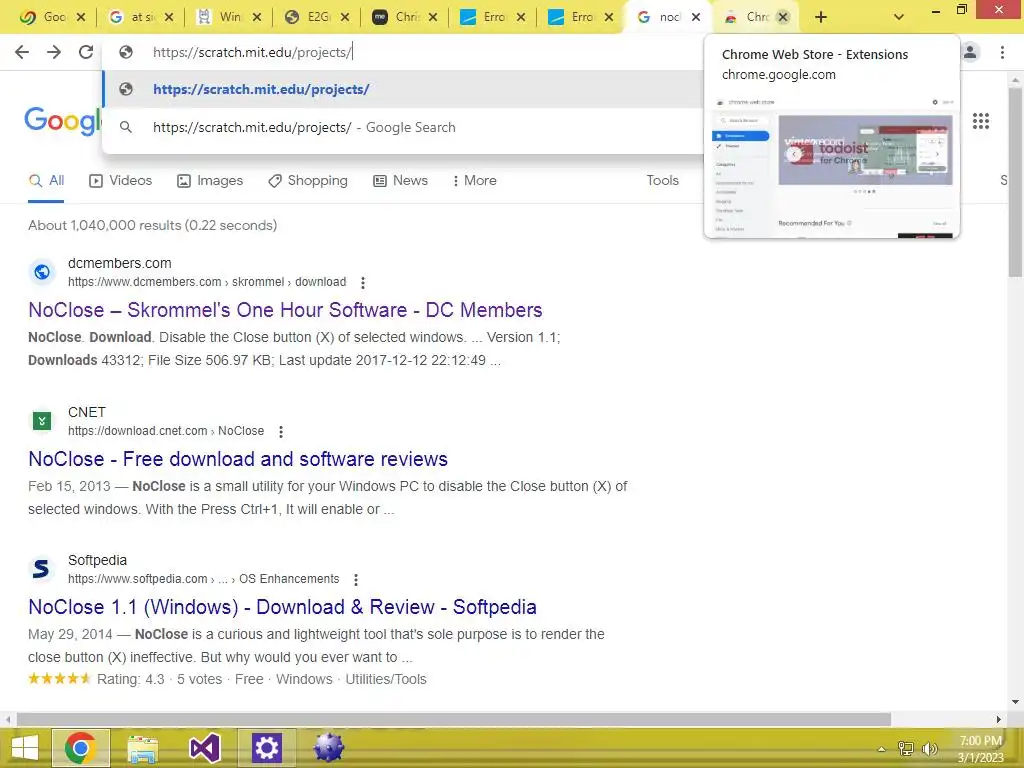The height and width of the screenshot is (768, 1024).
Task: Click the Chrome taskbar icon
Action: [x=80, y=748]
